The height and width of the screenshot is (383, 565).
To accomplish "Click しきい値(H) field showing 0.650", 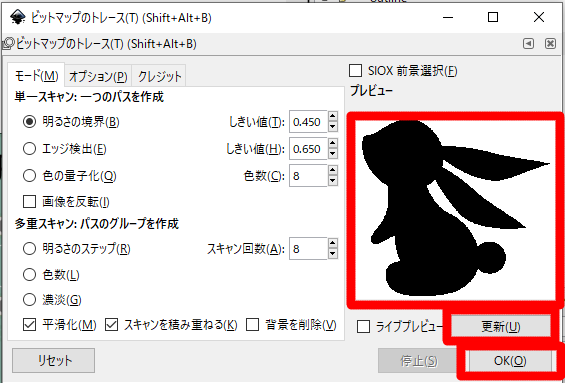I will pos(308,149).
